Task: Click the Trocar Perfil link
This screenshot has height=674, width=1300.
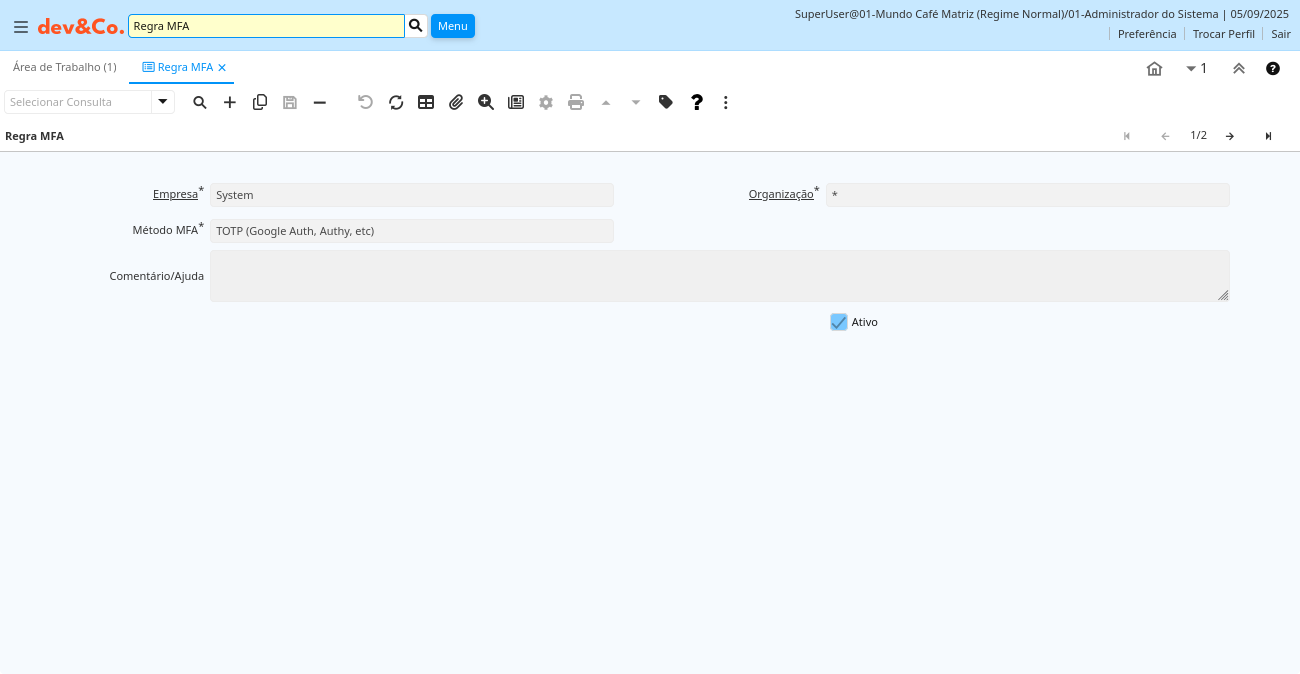Action: coord(1223,34)
